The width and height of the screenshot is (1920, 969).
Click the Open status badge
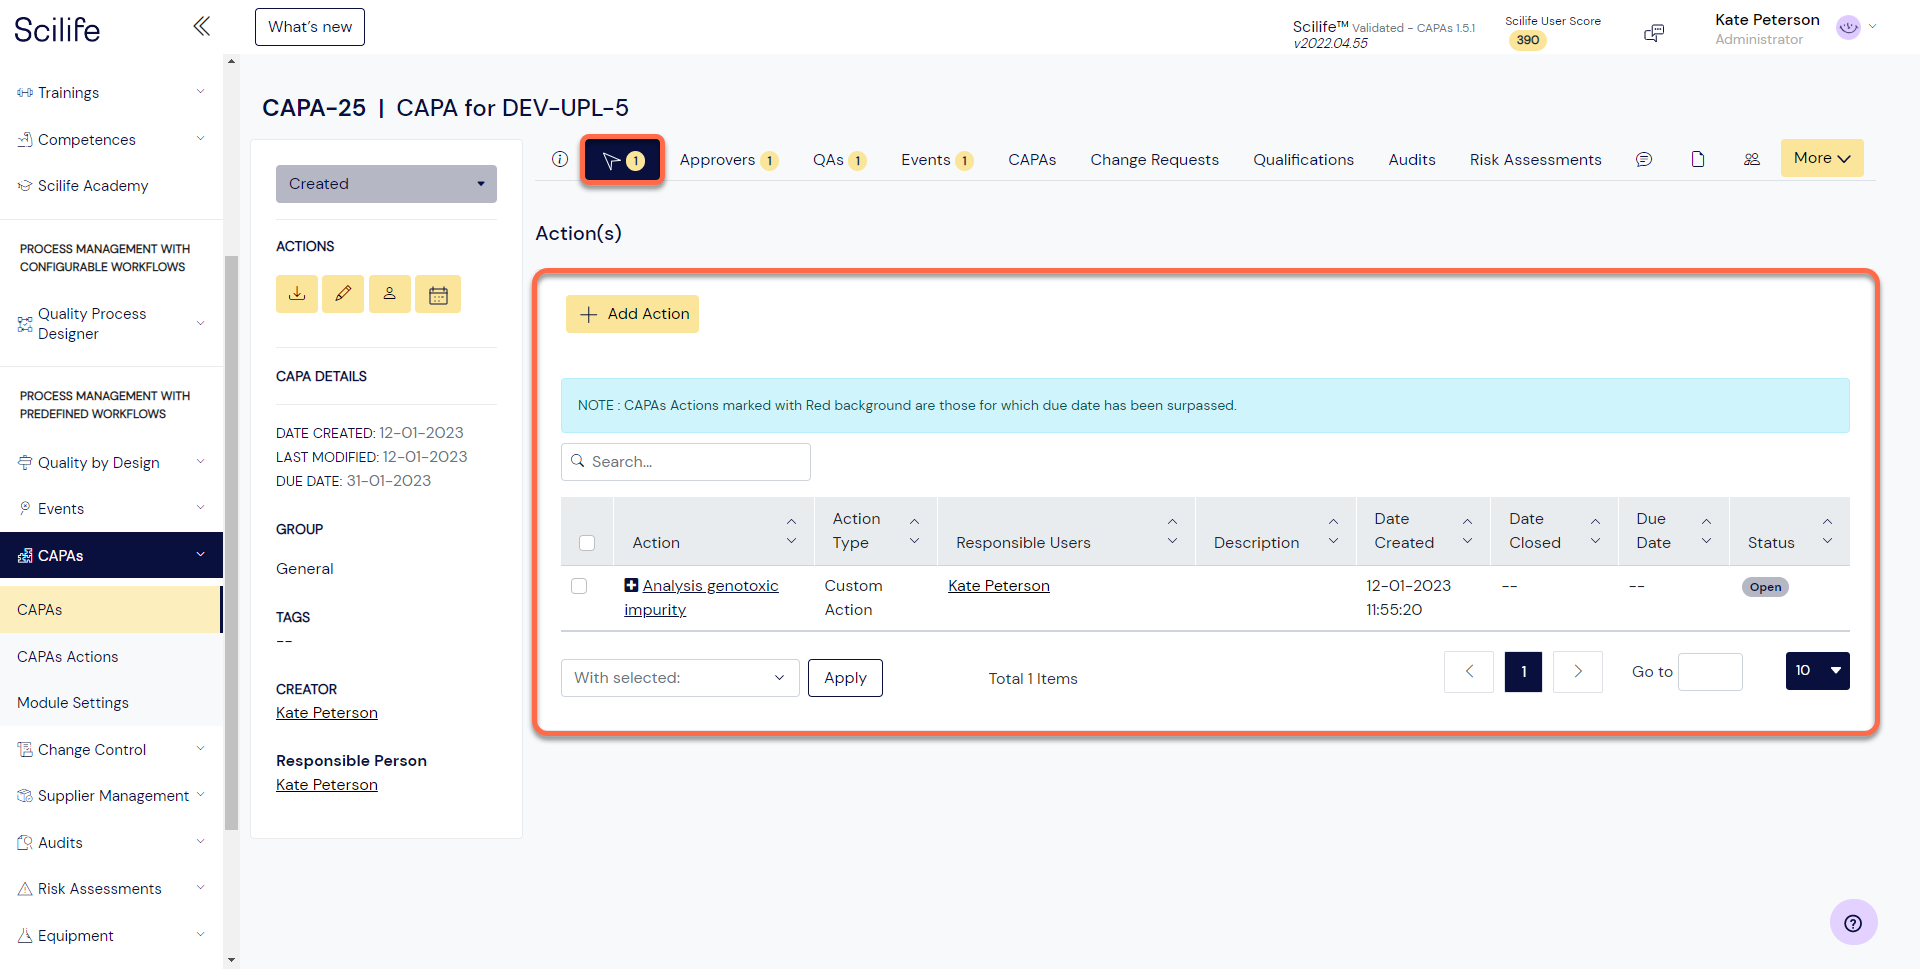point(1765,587)
